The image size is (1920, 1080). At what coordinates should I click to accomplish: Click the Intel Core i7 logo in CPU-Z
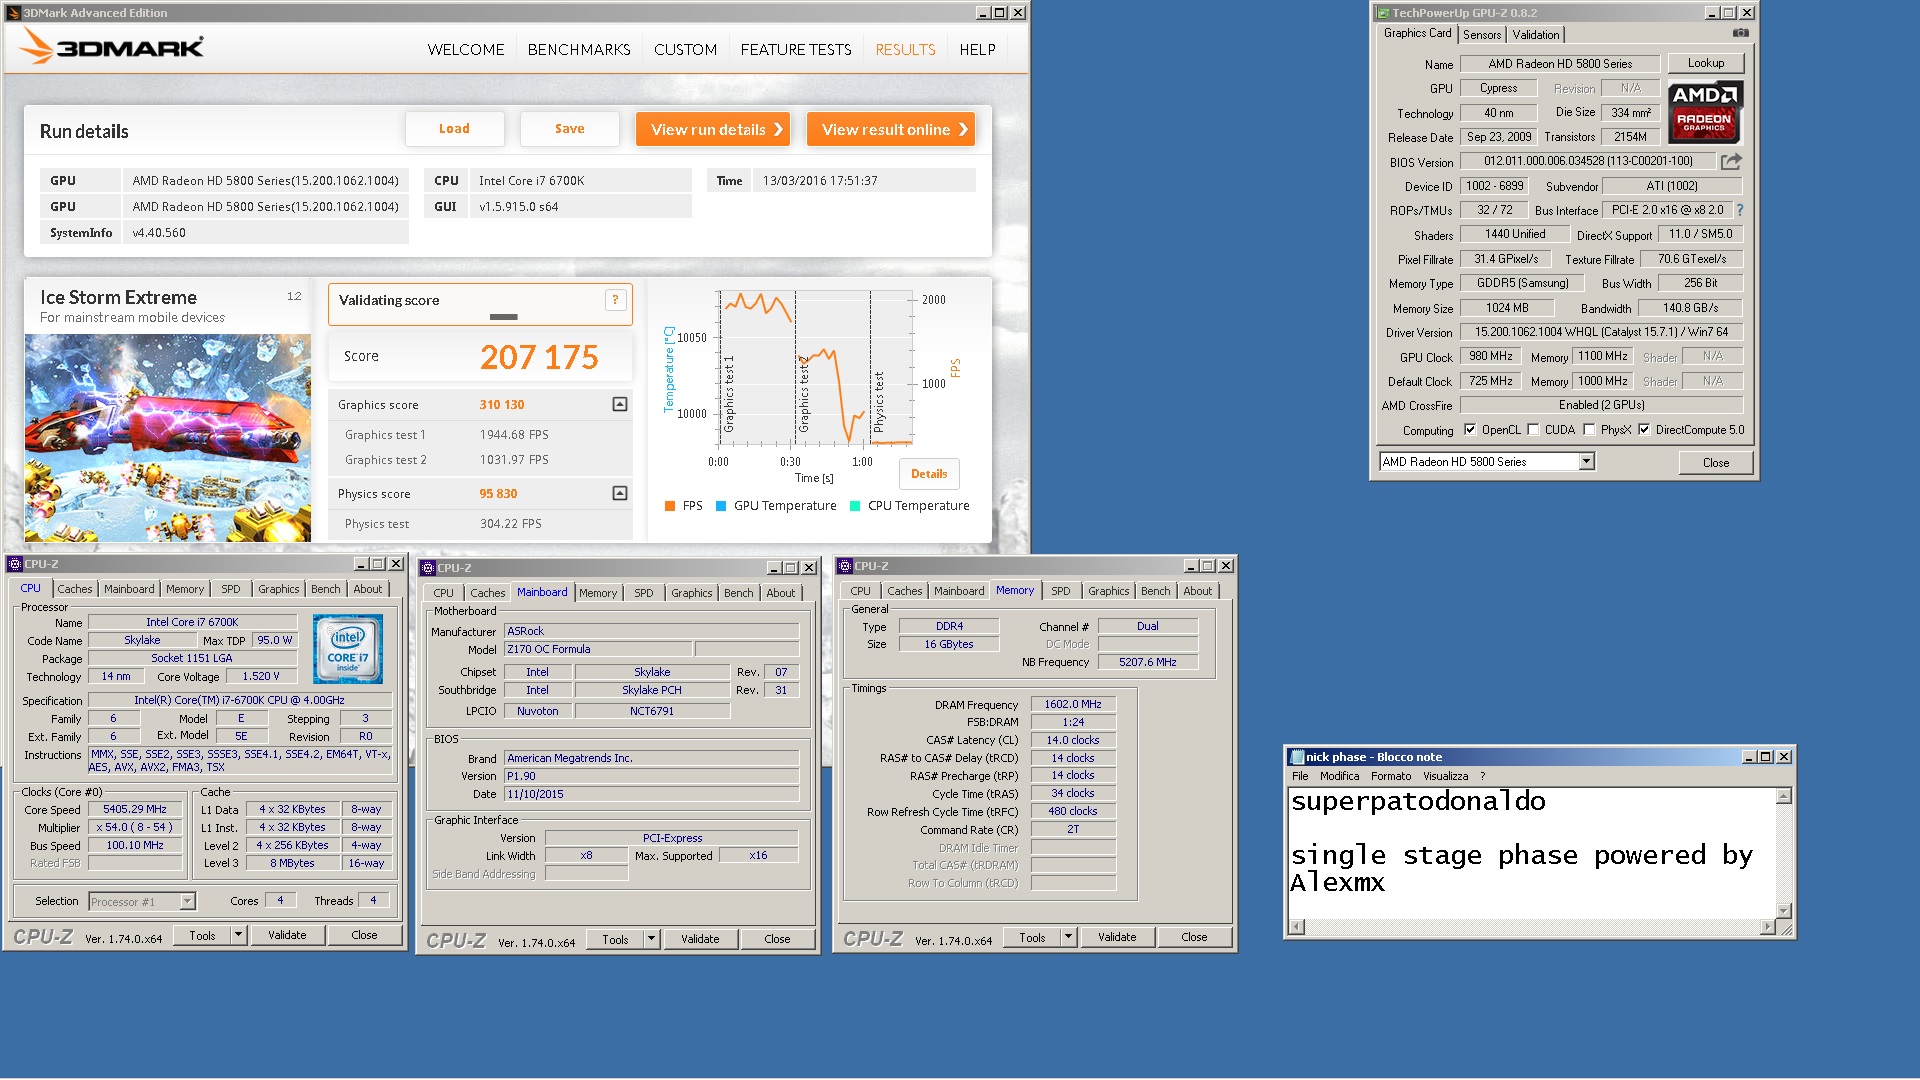[348, 649]
